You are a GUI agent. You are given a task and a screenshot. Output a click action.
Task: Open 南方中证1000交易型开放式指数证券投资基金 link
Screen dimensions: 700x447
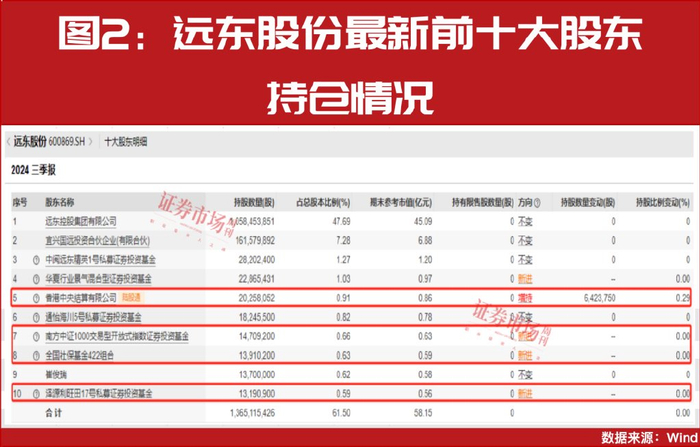pyautogui.click(x=117, y=336)
